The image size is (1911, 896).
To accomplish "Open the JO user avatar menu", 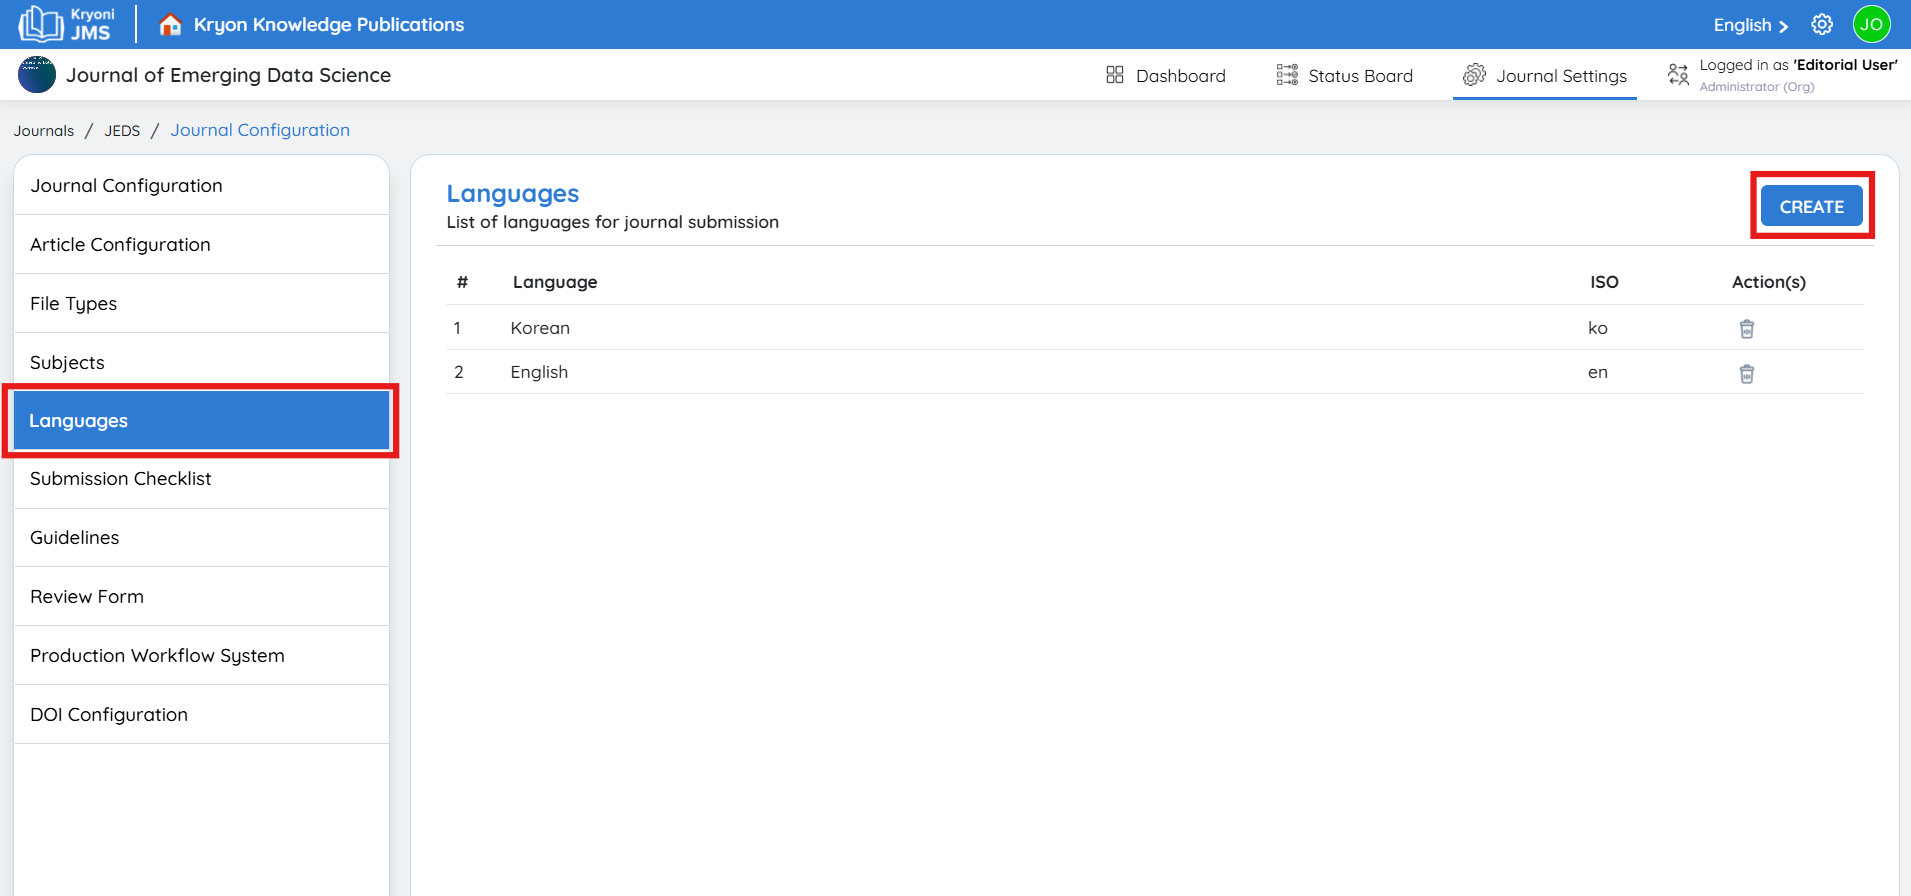I will (1871, 25).
